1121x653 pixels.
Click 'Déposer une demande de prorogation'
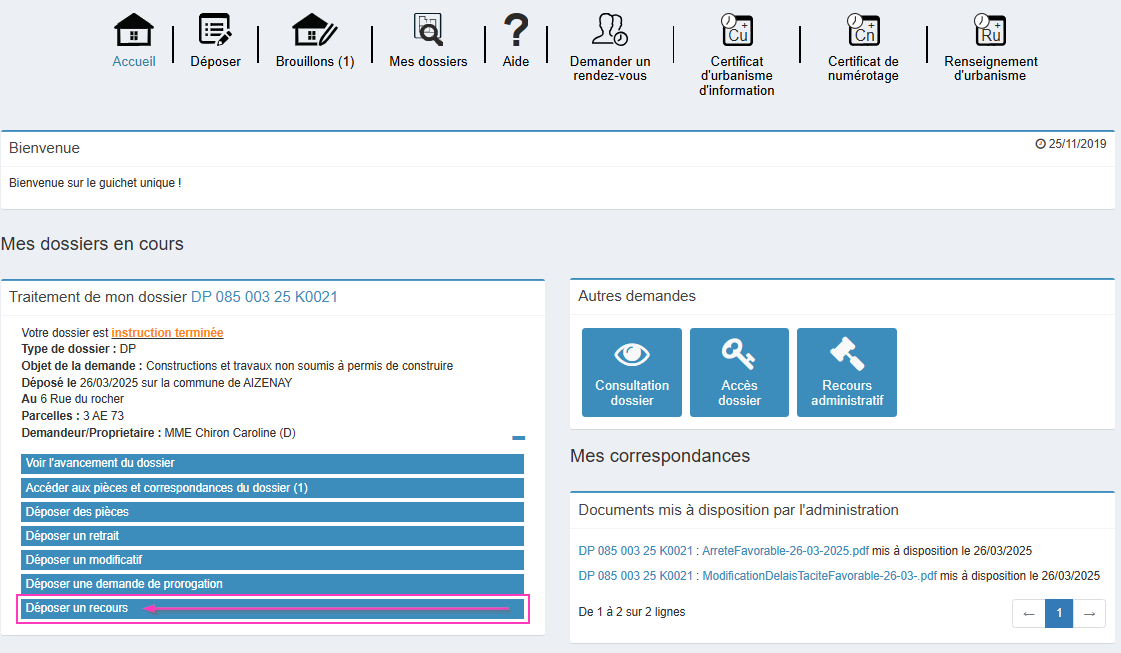click(x=272, y=584)
